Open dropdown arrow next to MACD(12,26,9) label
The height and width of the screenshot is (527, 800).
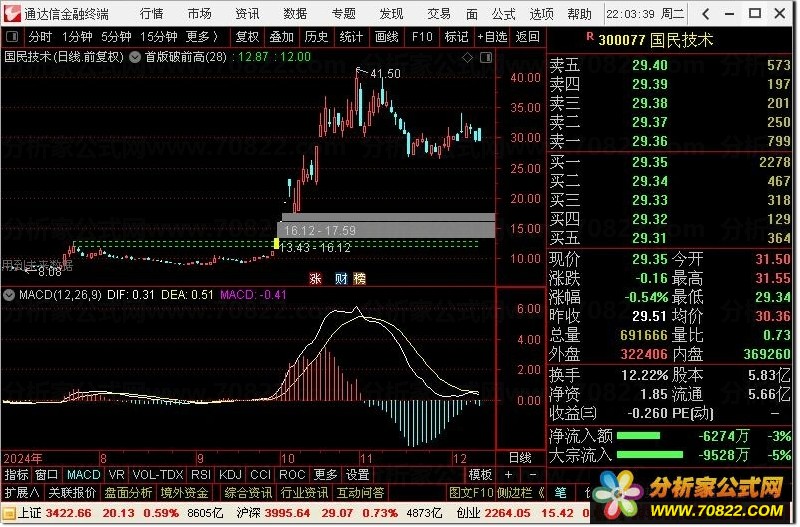9,295
